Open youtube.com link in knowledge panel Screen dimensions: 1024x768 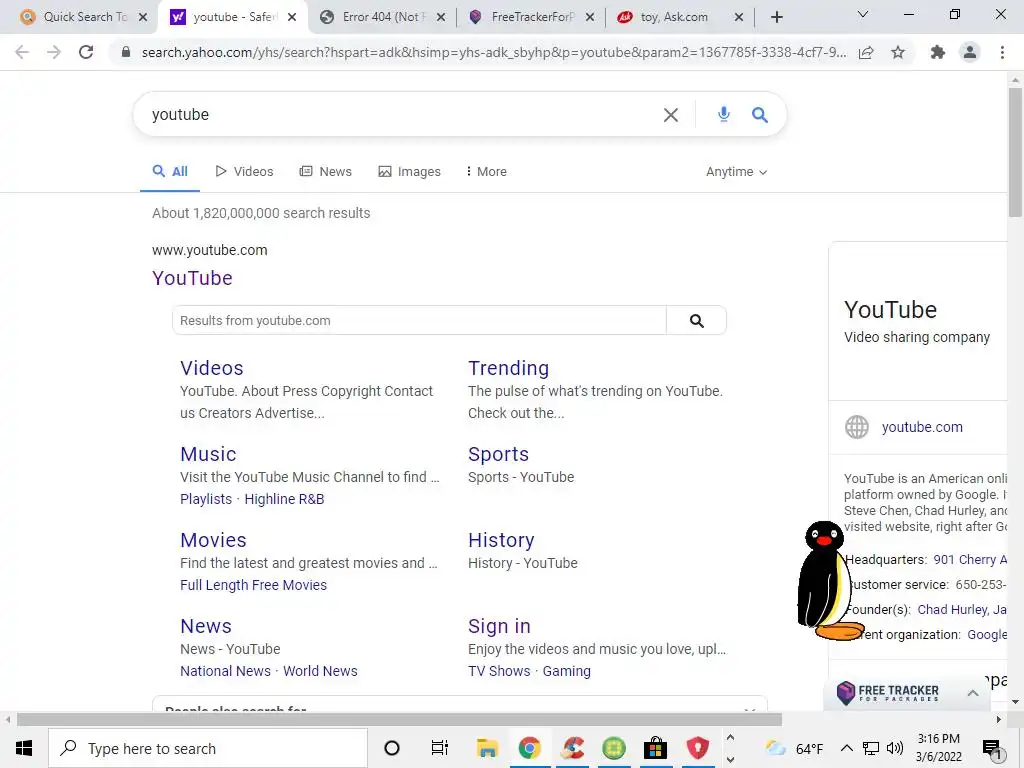921,428
